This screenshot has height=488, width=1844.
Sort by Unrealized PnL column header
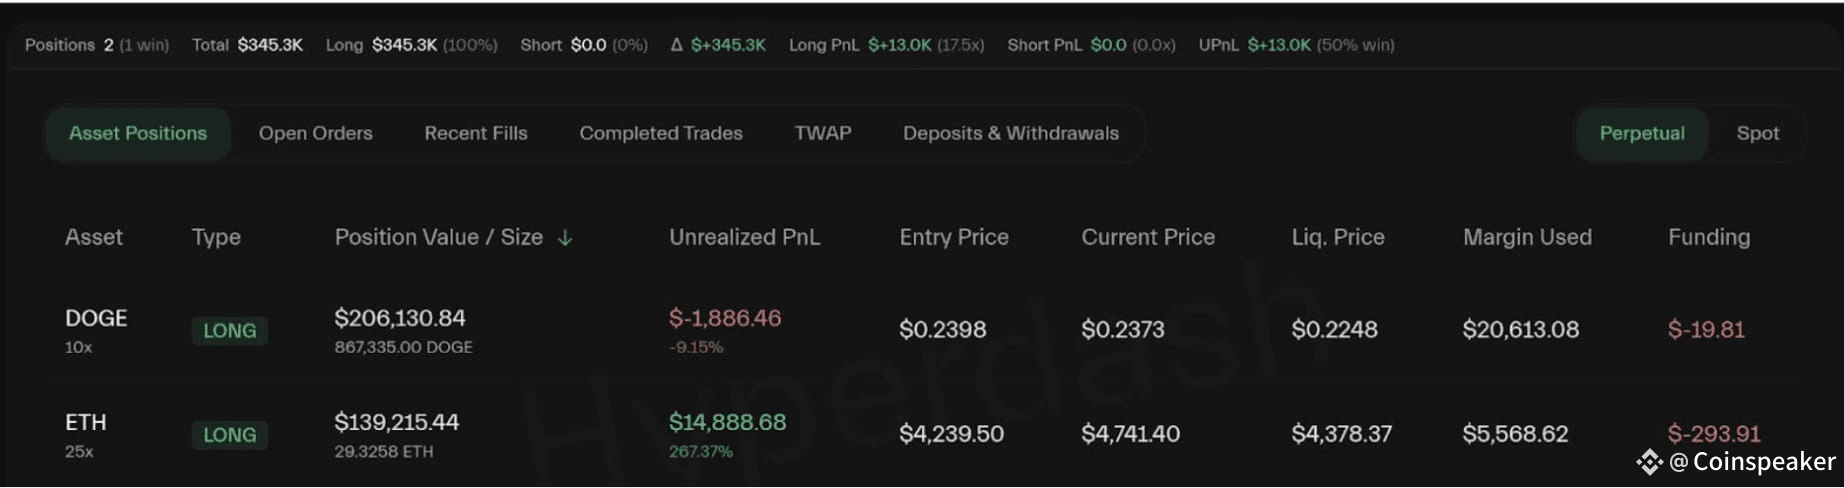pyautogui.click(x=745, y=238)
